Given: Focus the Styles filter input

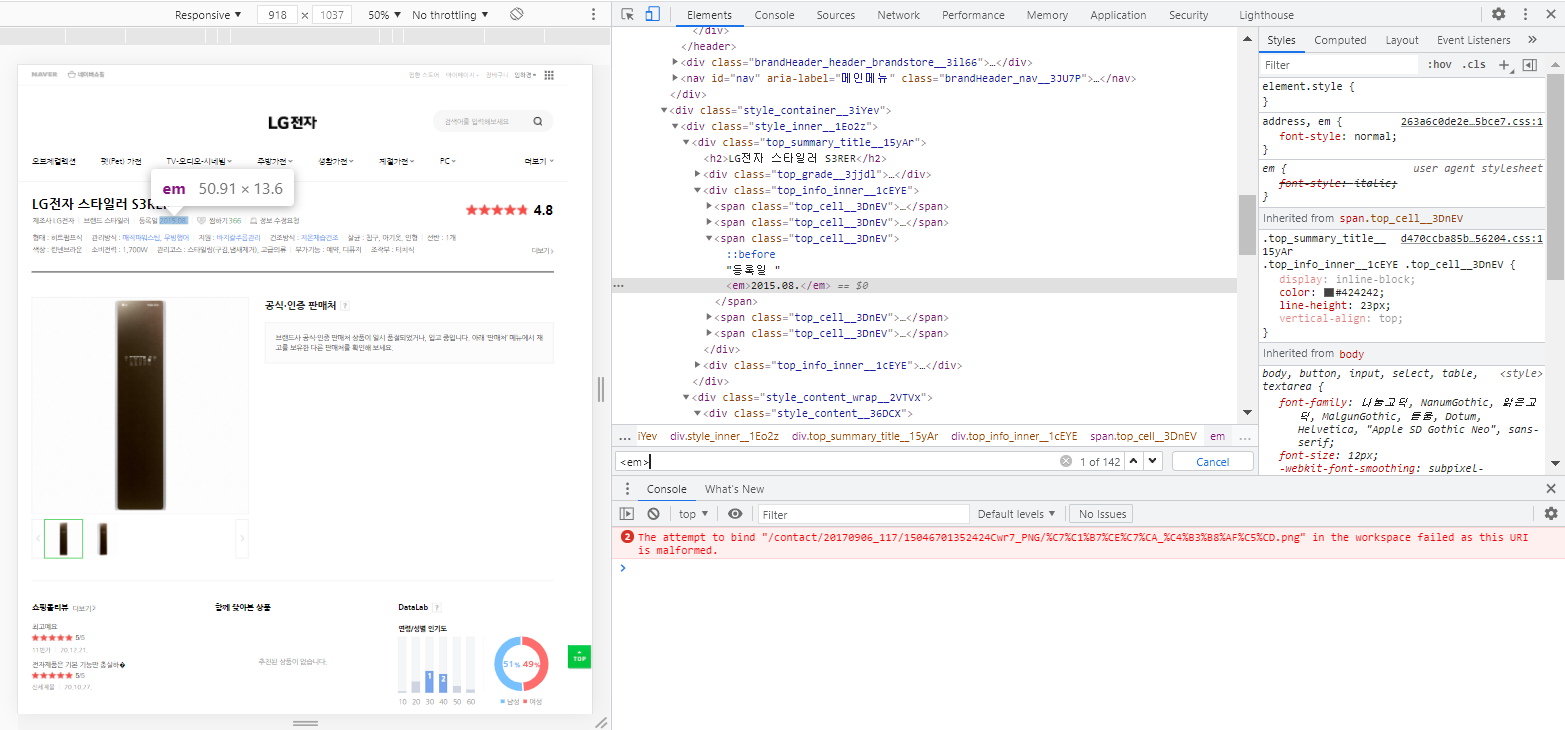Looking at the screenshot, I should (1340, 65).
